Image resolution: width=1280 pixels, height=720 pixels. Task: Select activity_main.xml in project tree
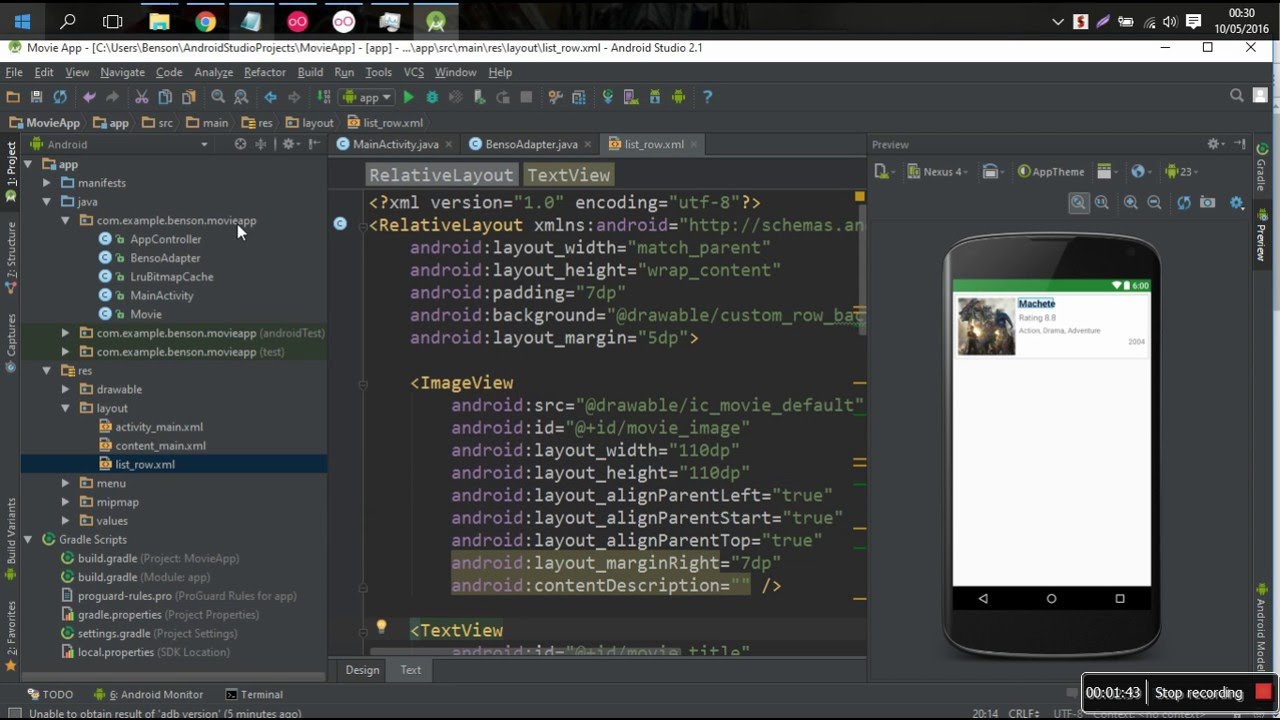[160, 427]
